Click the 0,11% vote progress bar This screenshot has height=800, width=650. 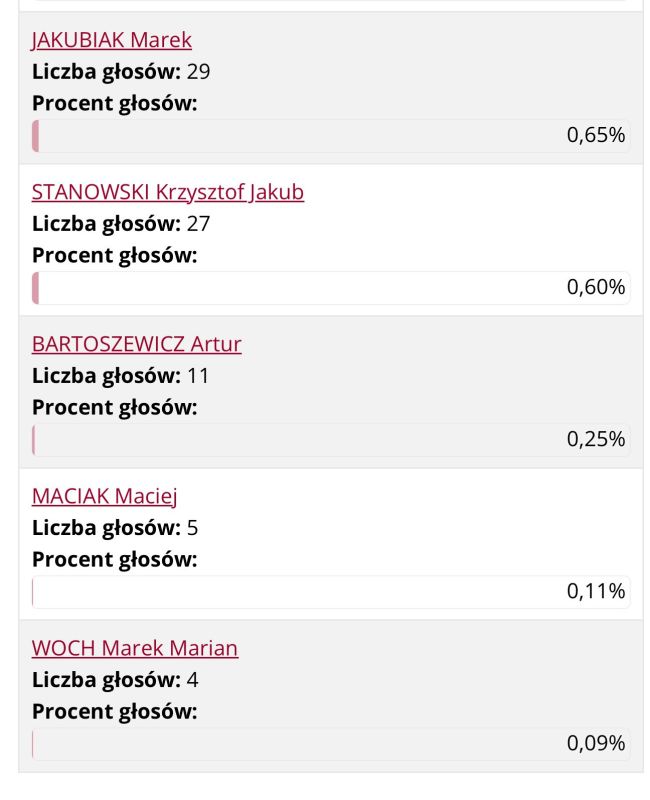(330, 592)
